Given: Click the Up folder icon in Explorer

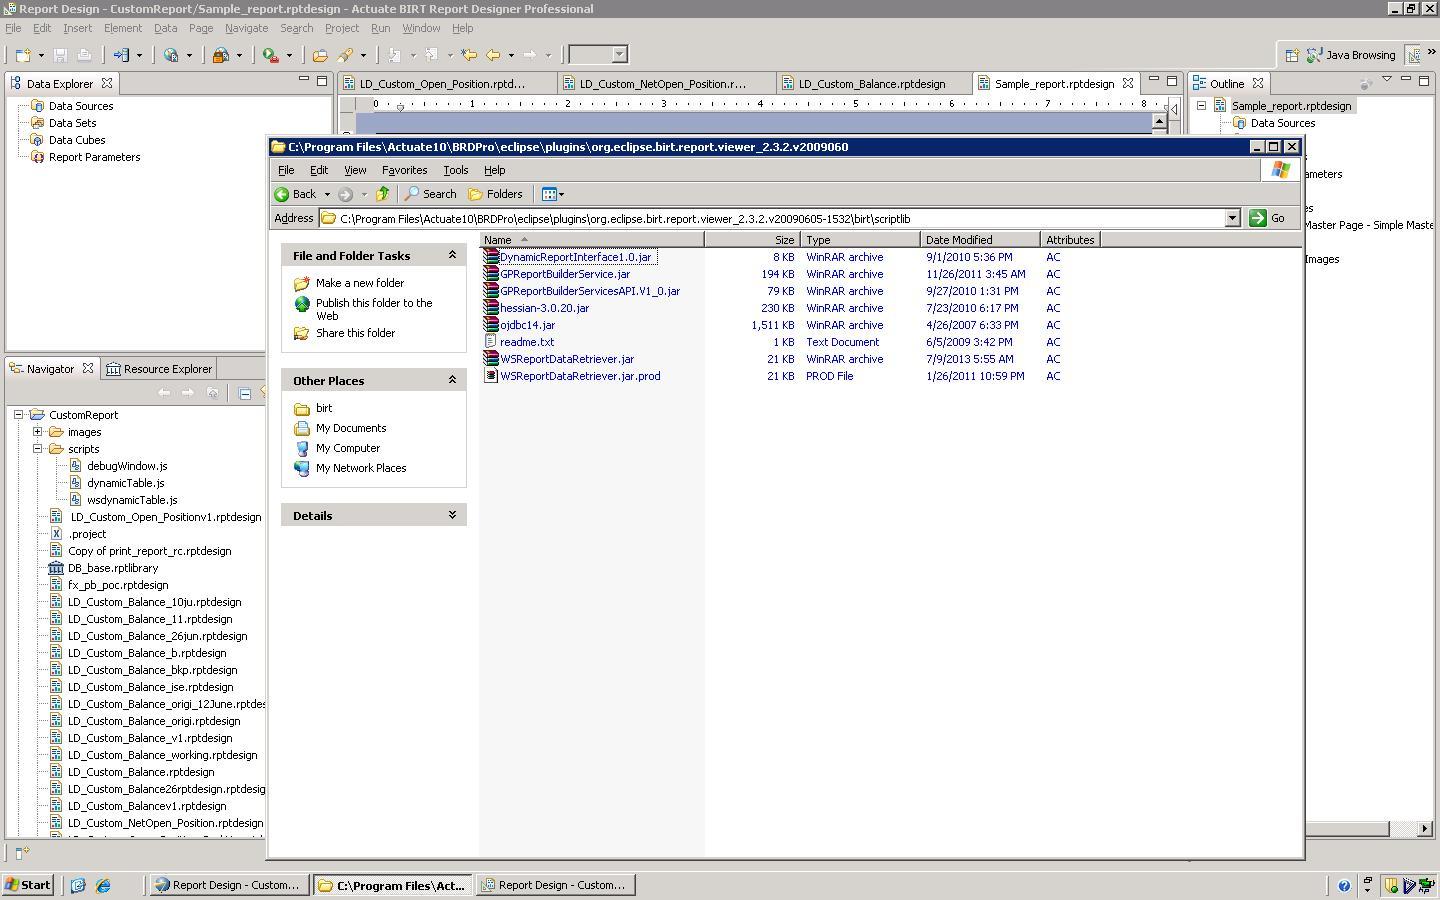Looking at the screenshot, I should (x=382, y=194).
